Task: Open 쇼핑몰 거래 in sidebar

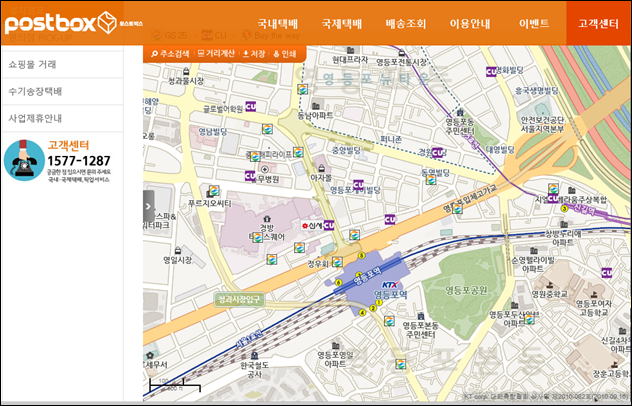Action: point(62,65)
